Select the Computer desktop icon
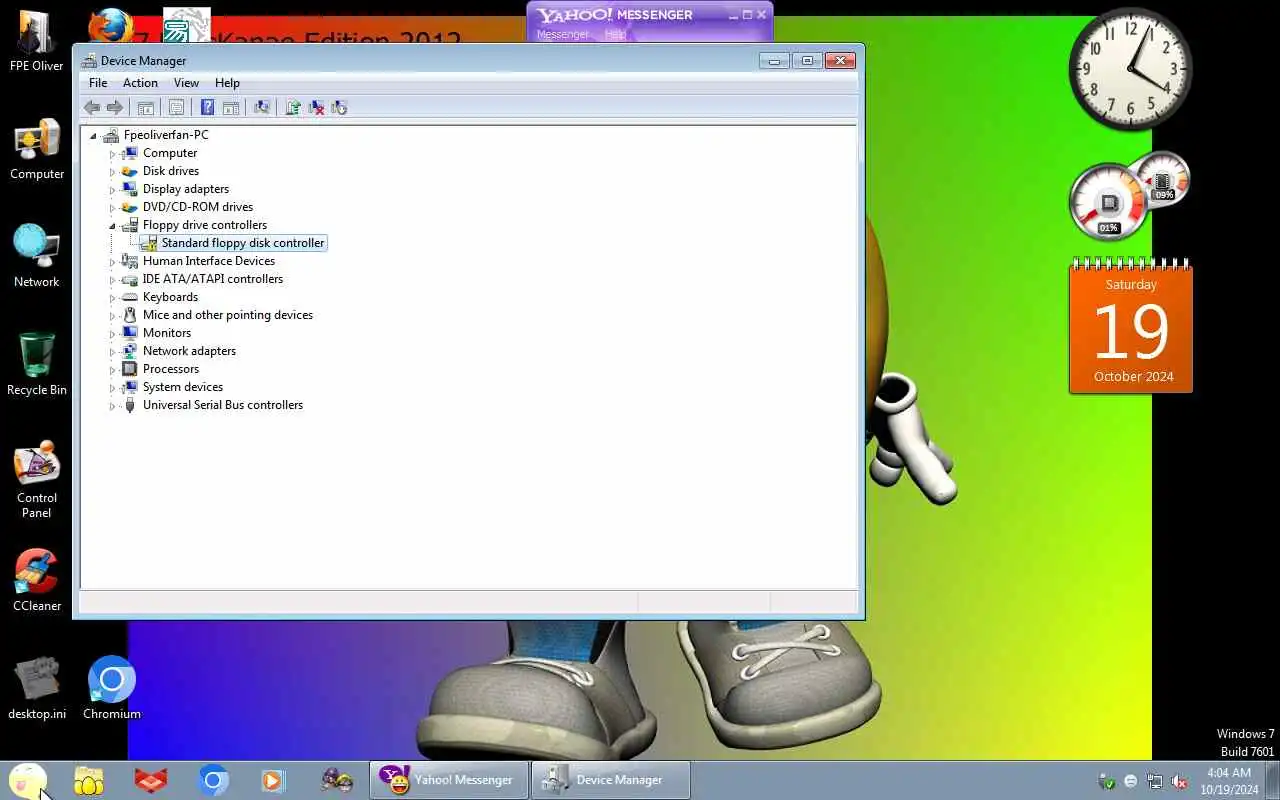Screen dimensions: 1280x800 point(37,150)
